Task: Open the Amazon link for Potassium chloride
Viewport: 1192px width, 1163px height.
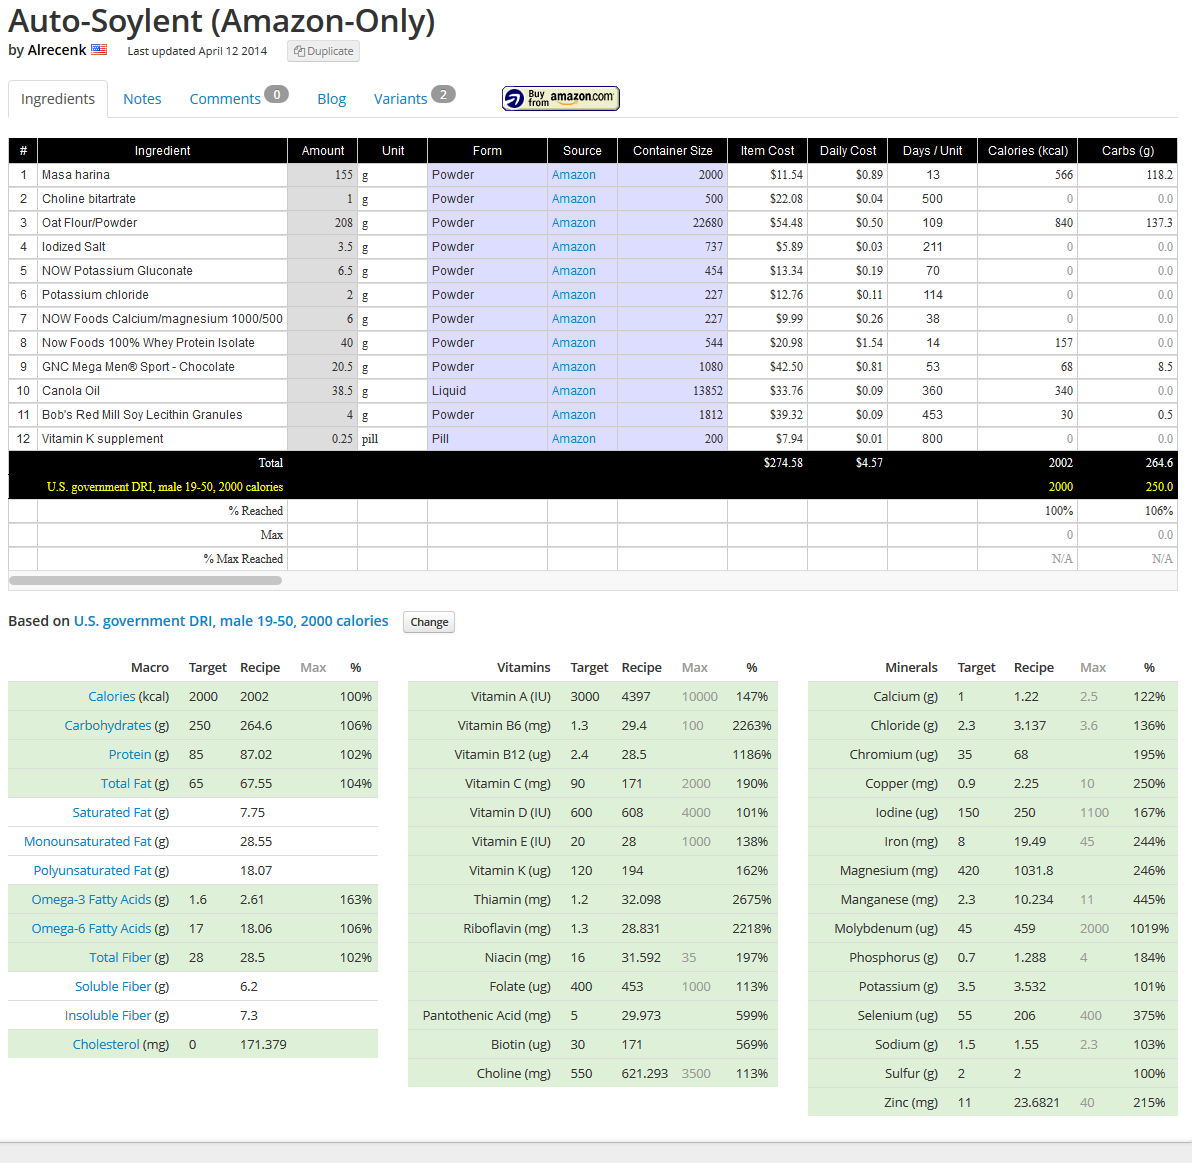Action: click(574, 295)
